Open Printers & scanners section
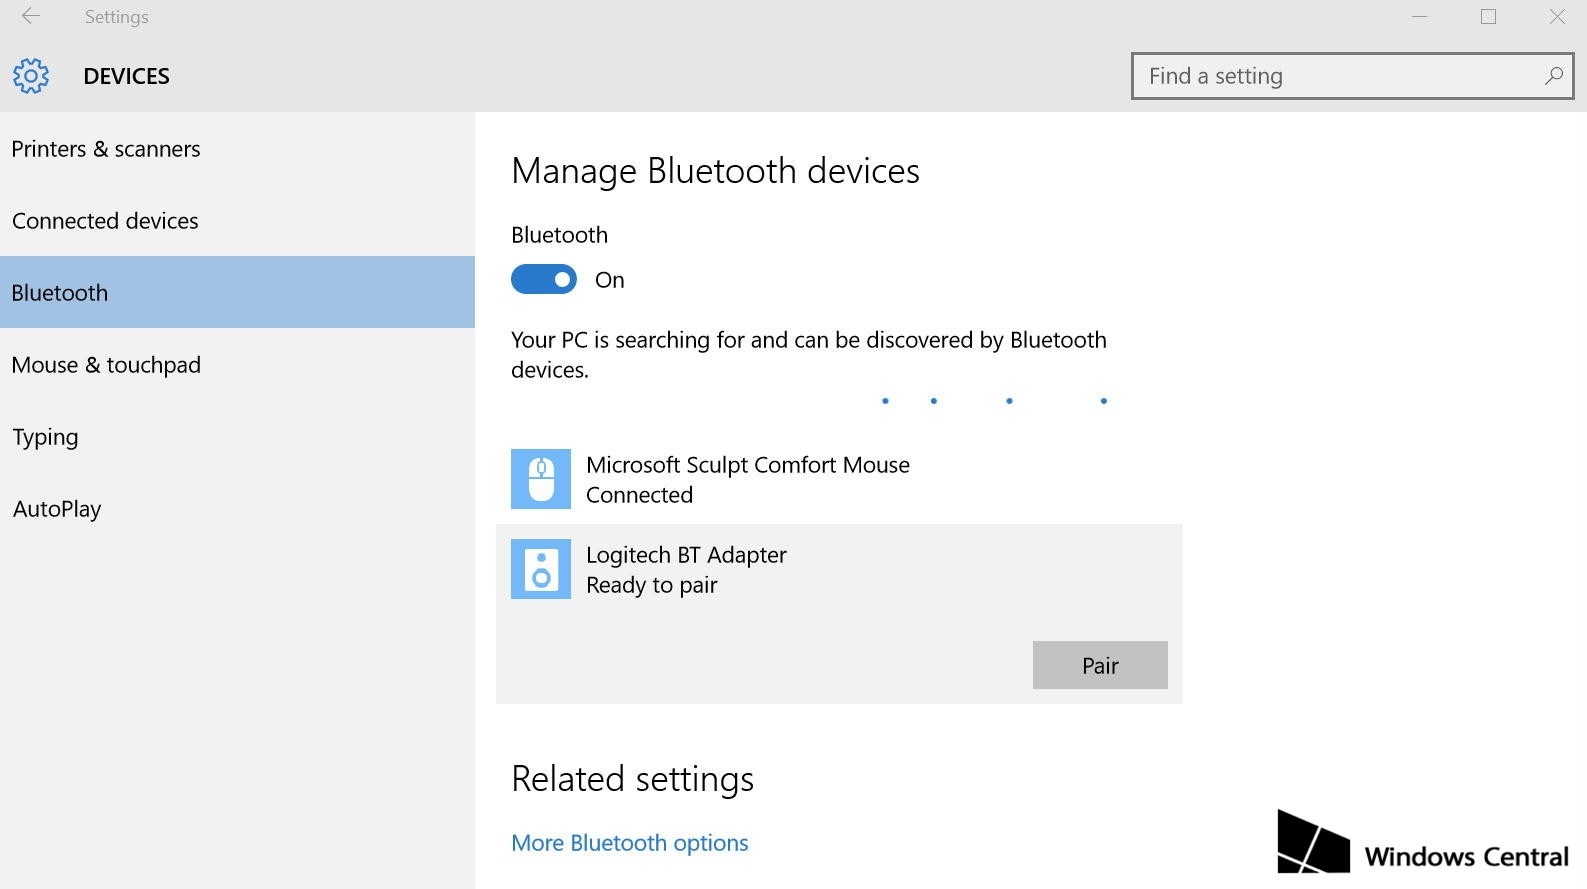 click(x=237, y=149)
